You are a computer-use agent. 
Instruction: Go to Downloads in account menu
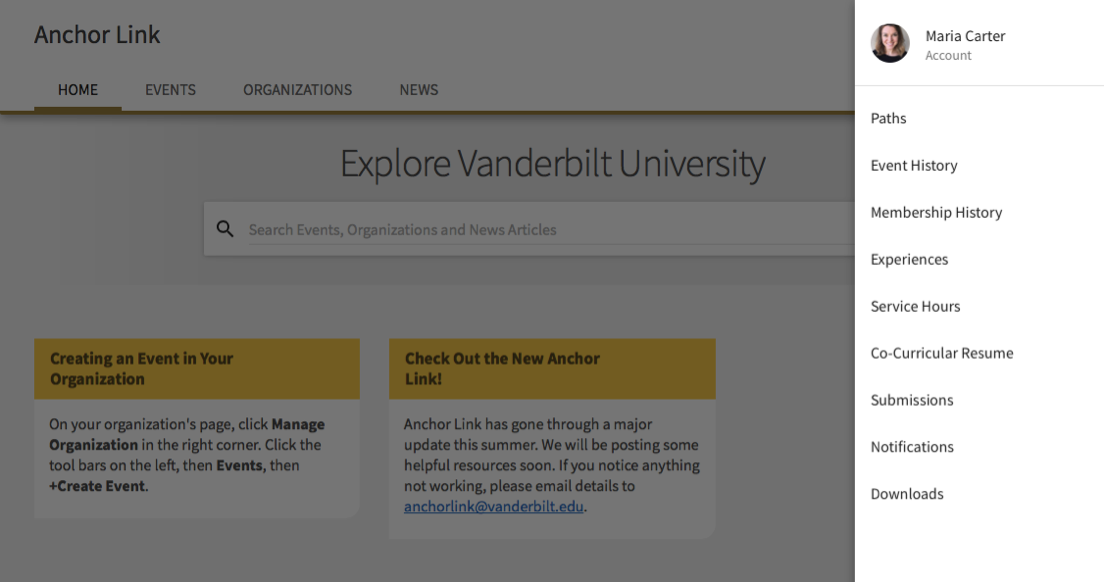906,494
